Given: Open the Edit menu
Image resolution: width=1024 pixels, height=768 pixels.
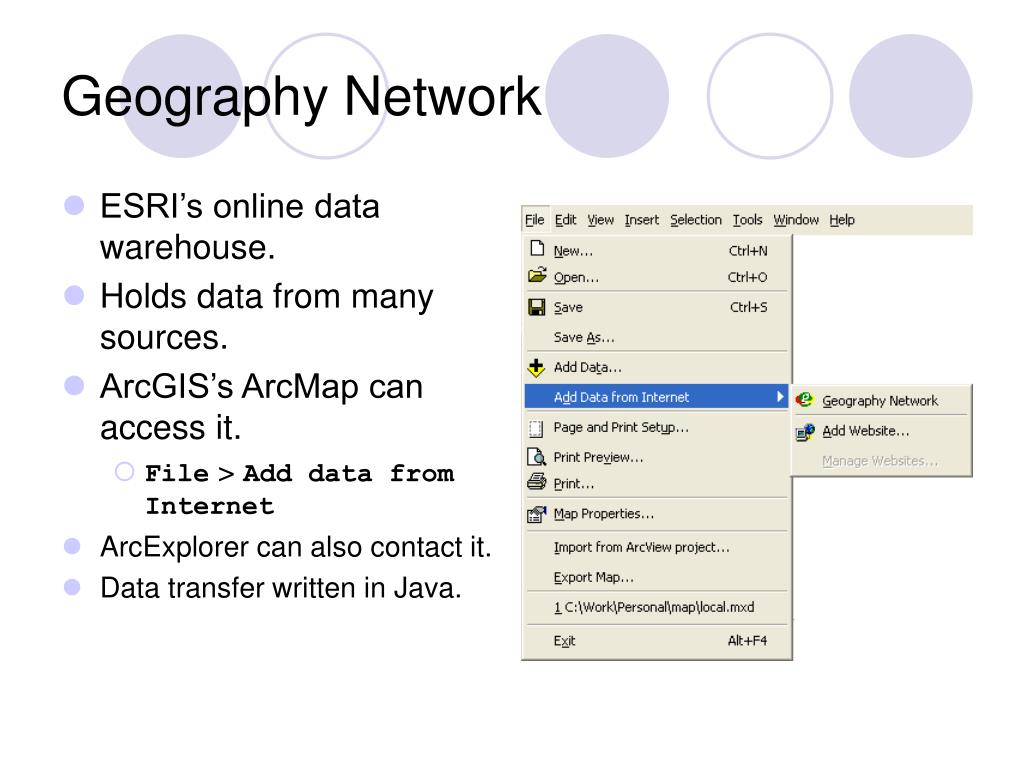Looking at the screenshot, I should [566, 220].
